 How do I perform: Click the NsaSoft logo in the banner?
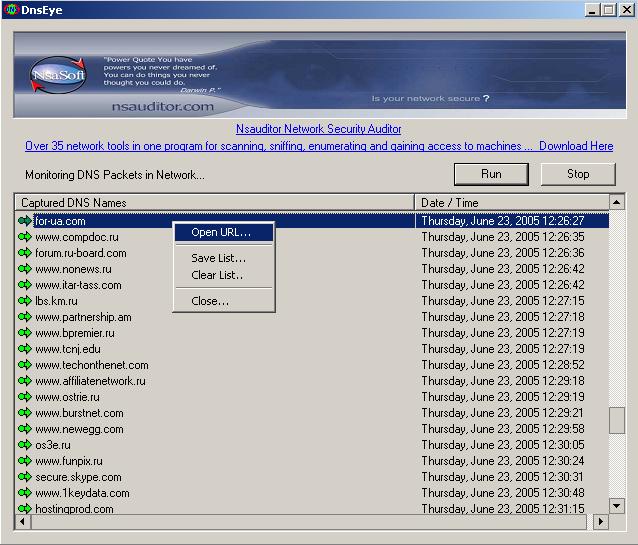click(x=58, y=75)
